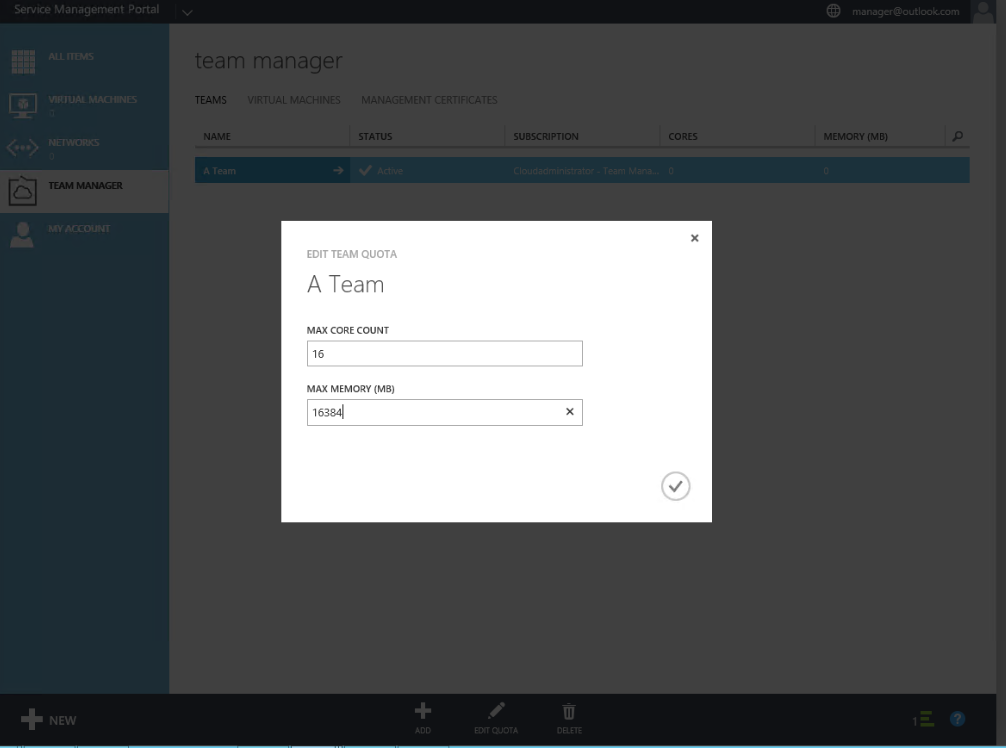Switch to the Virtual Machines tab

point(294,100)
